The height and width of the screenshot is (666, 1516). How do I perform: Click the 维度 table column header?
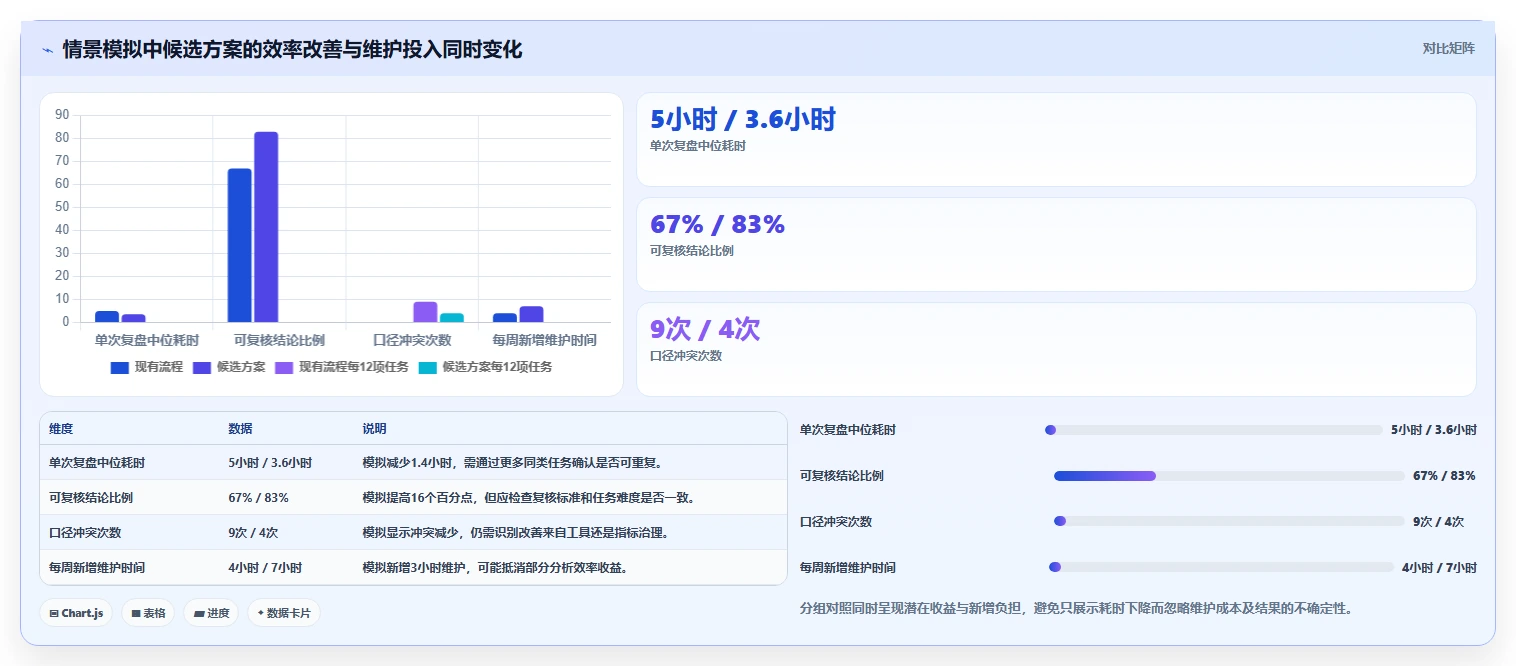[61, 429]
